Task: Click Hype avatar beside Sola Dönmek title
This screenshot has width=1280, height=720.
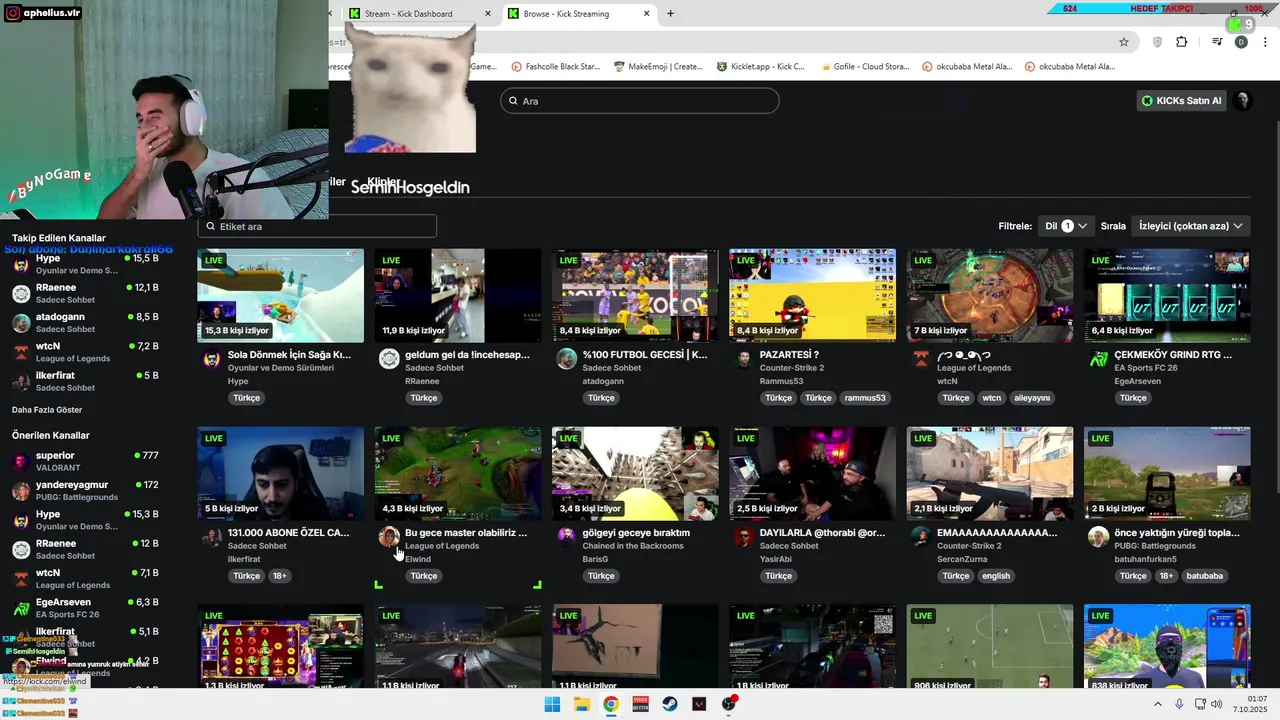Action: [212, 360]
